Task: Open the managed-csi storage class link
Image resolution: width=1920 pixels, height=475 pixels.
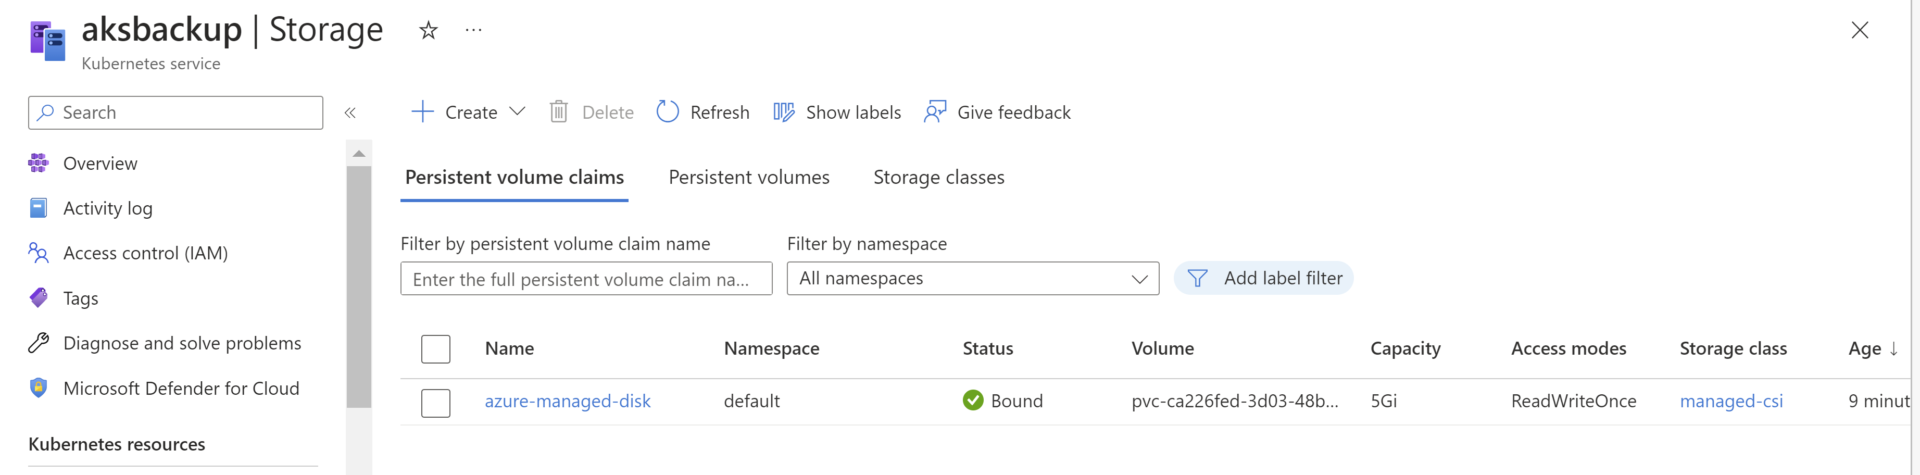Action: [x=1731, y=401]
